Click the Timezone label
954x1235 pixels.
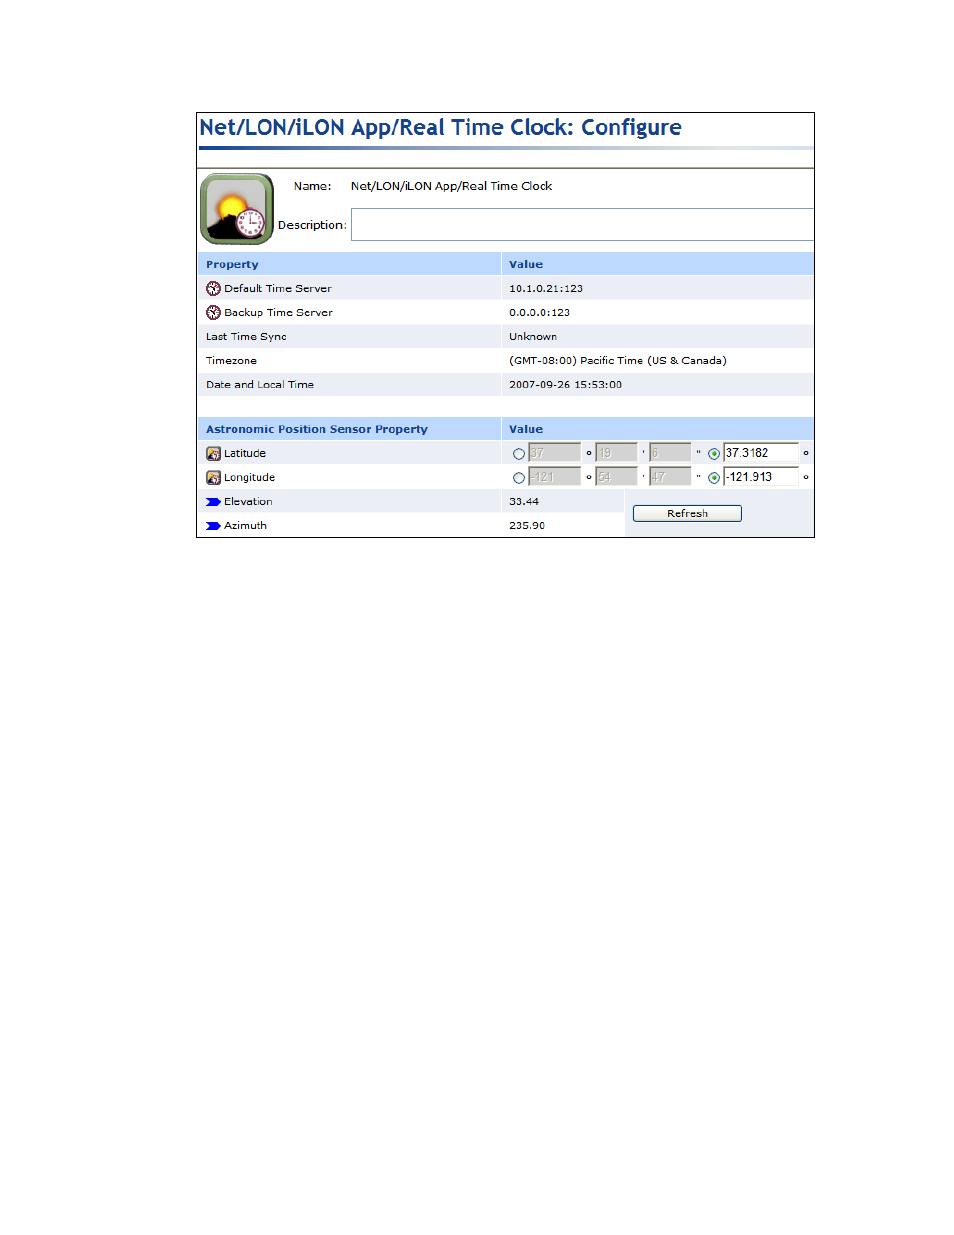point(231,361)
